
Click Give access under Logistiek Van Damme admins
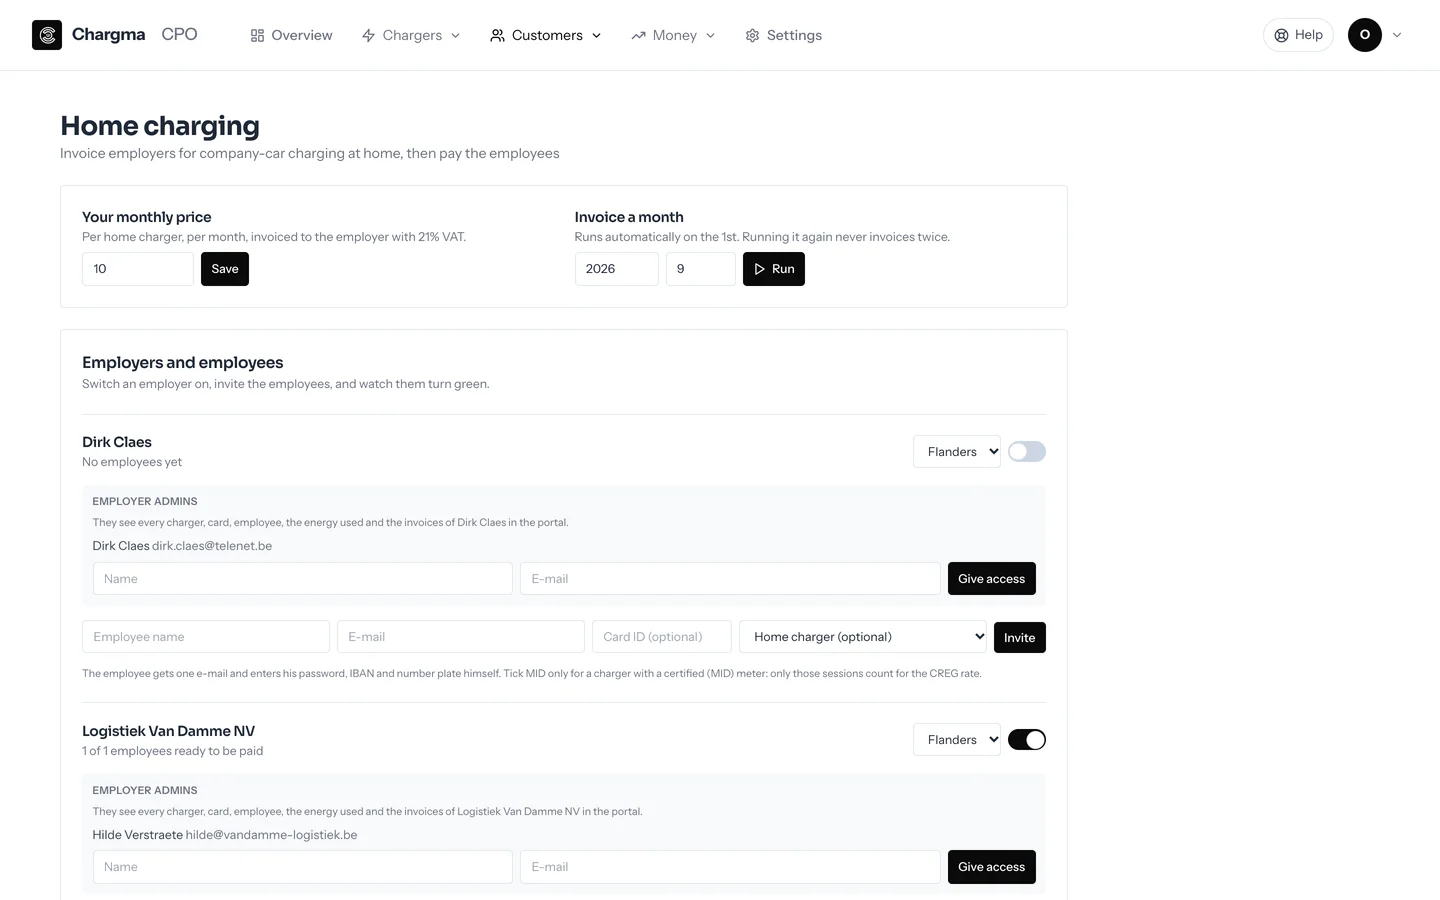point(992,867)
